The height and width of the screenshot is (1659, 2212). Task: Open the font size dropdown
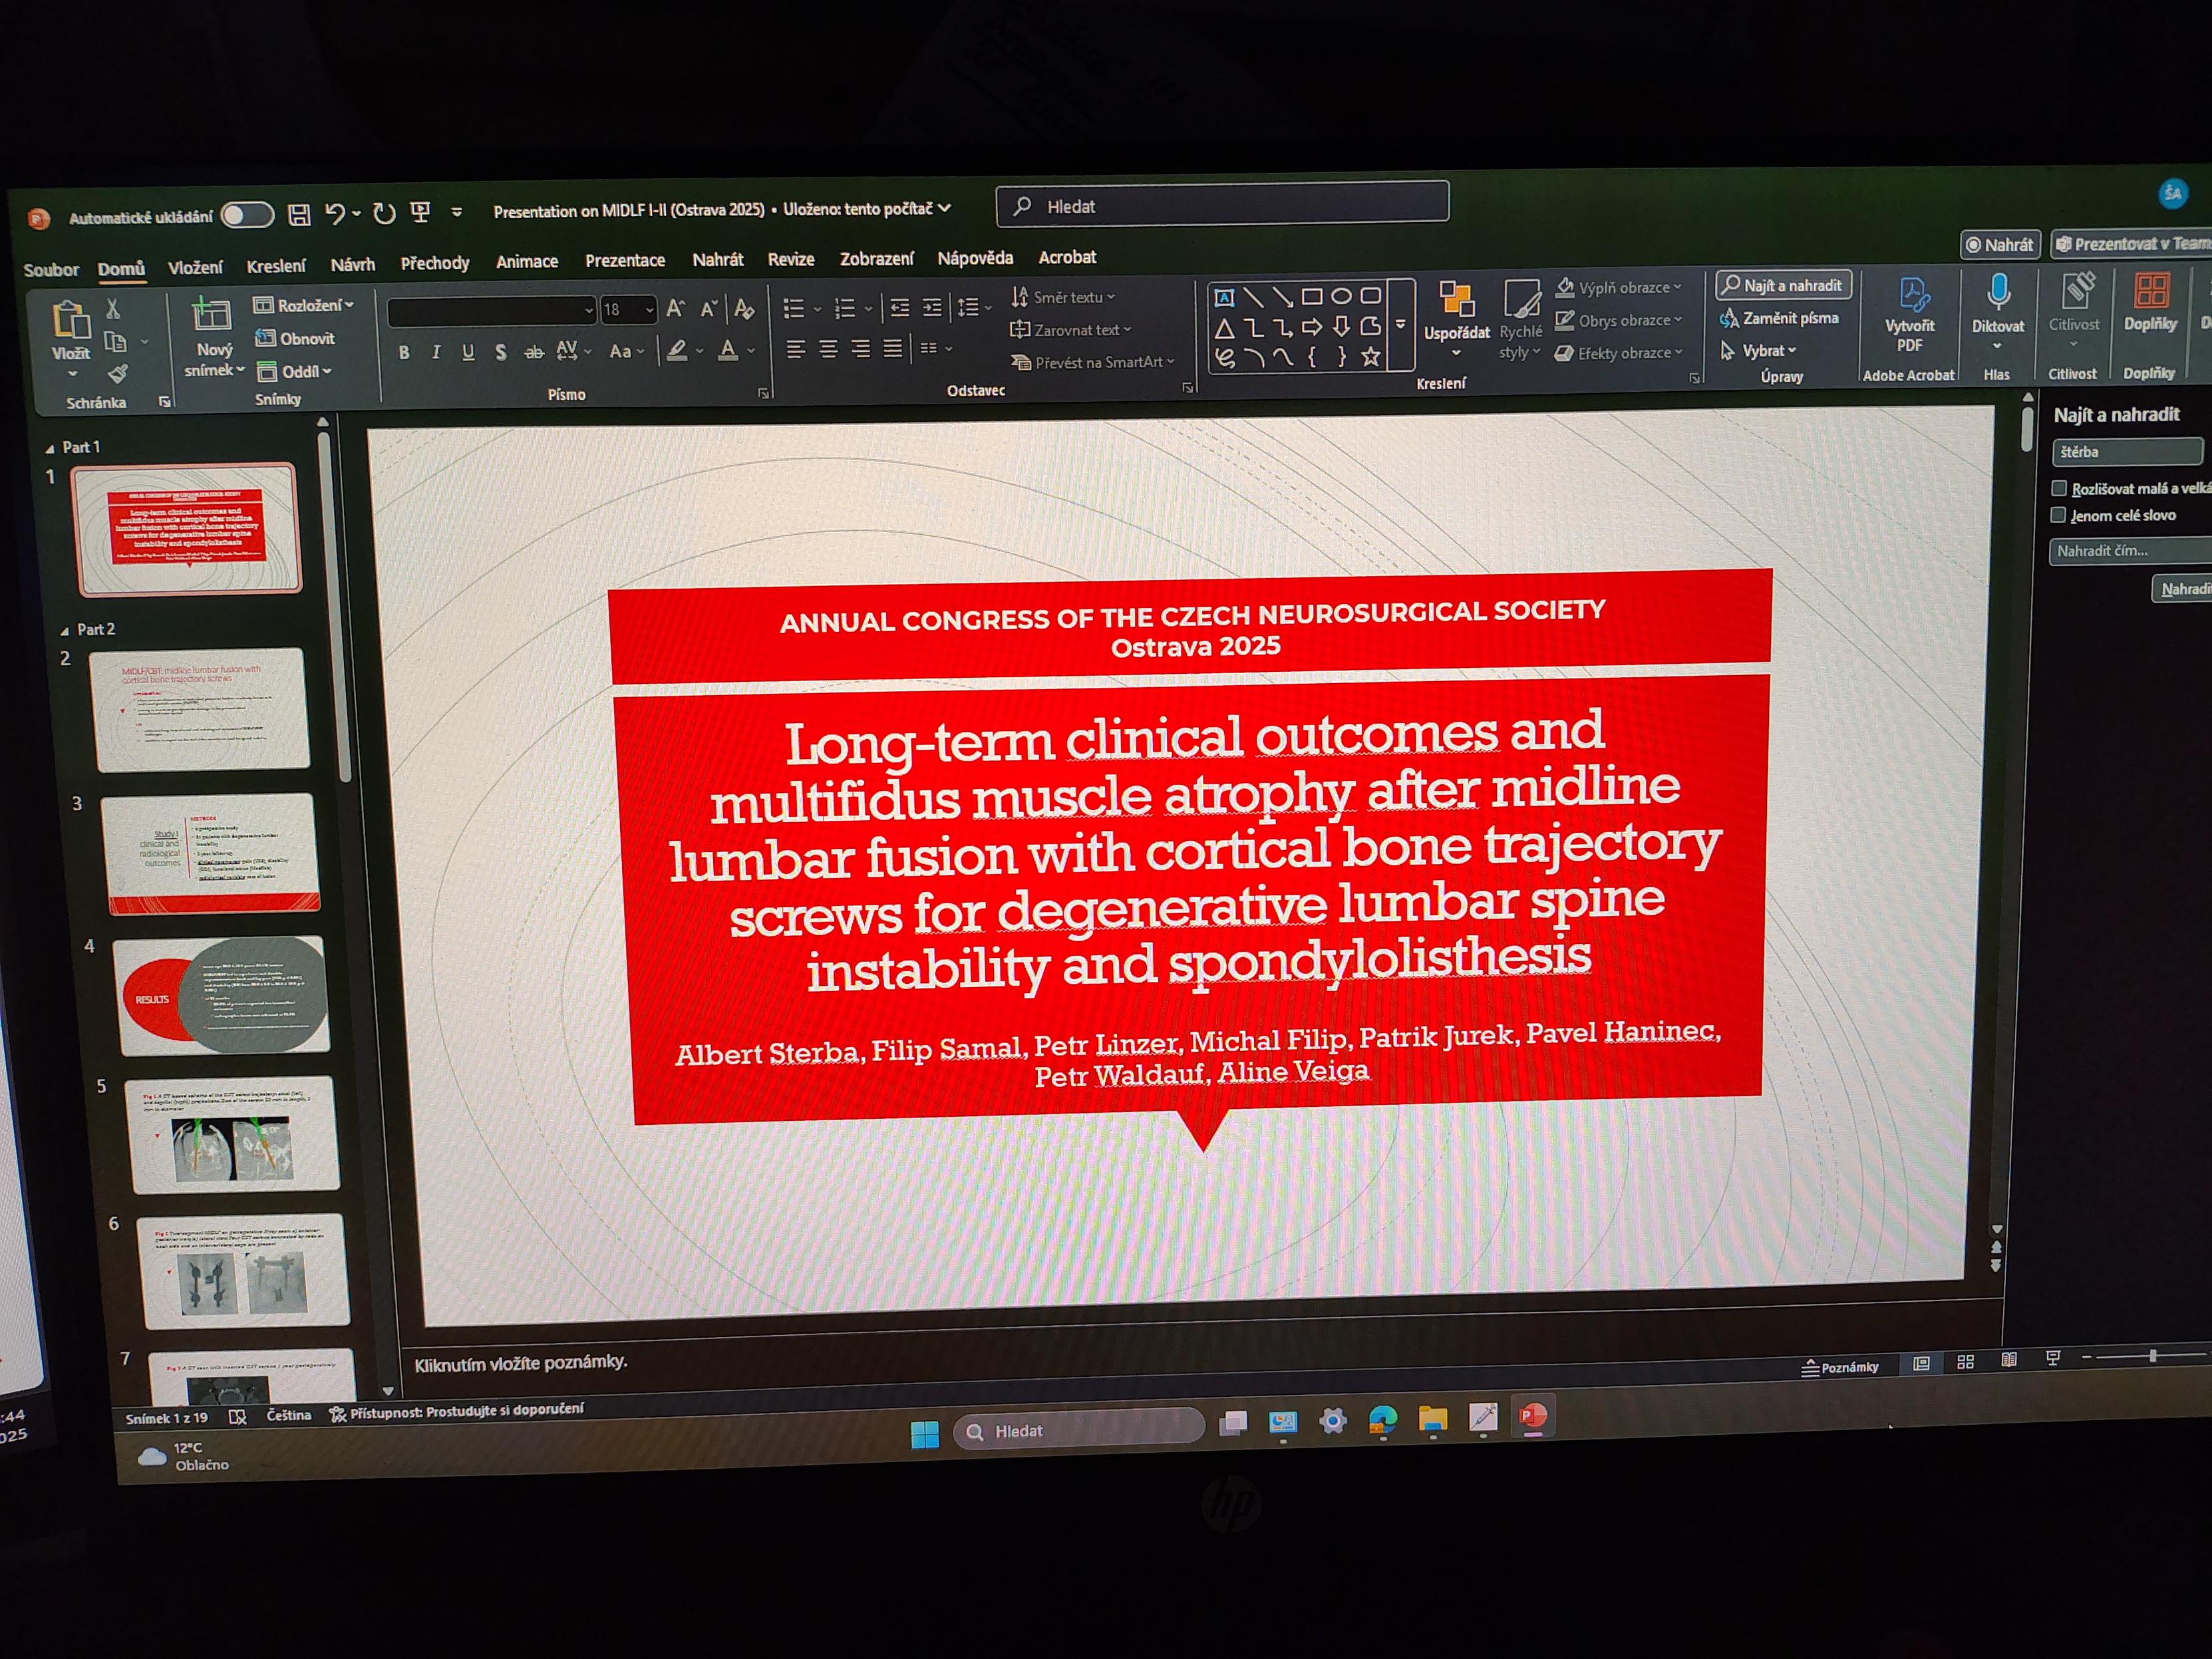650,310
